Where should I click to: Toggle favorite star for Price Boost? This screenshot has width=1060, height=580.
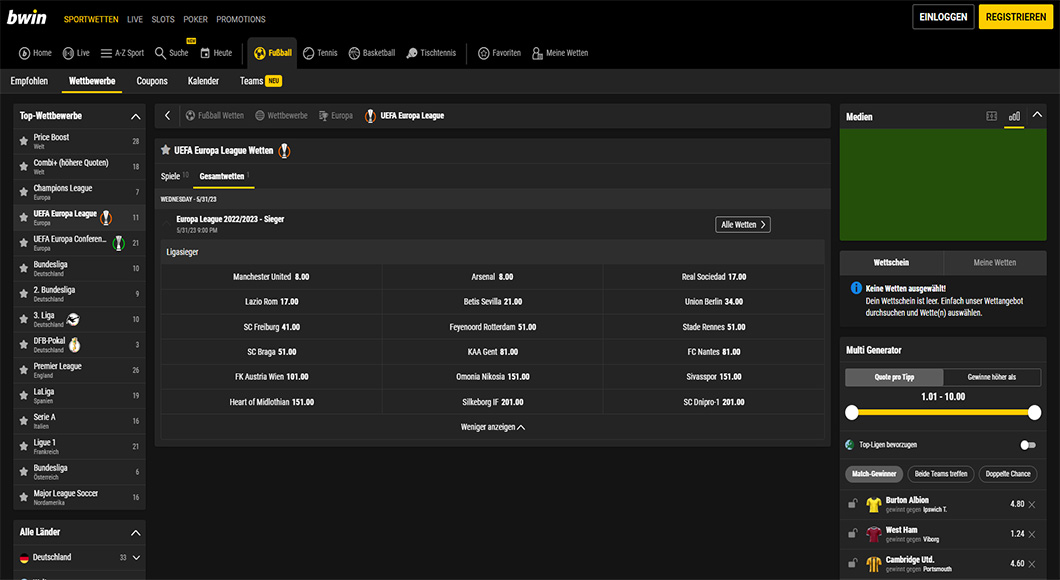coord(24,141)
